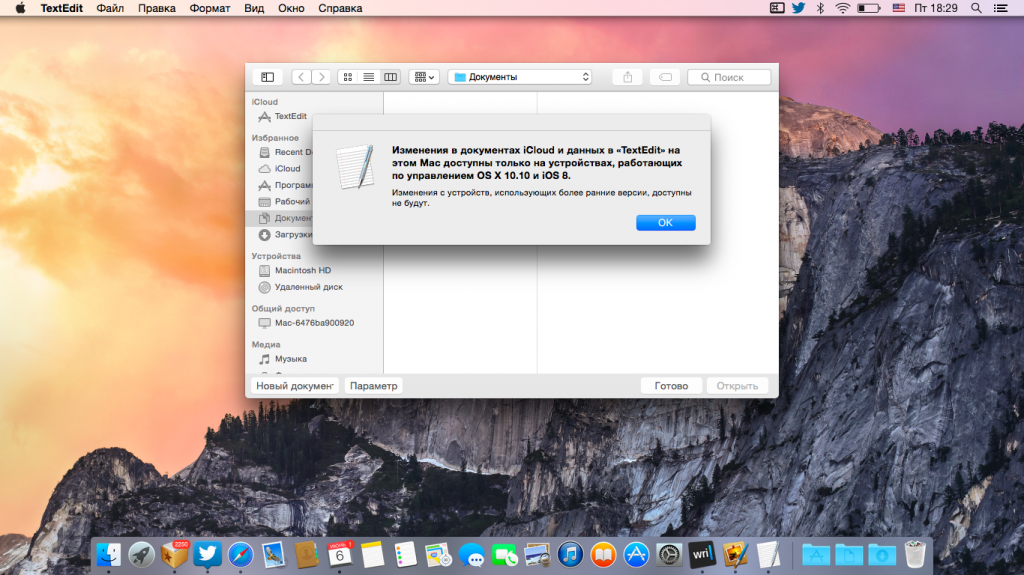This screenshot has height=575, width=1024.
Task: Open the Справка menu
Action: tap(340, 8)
